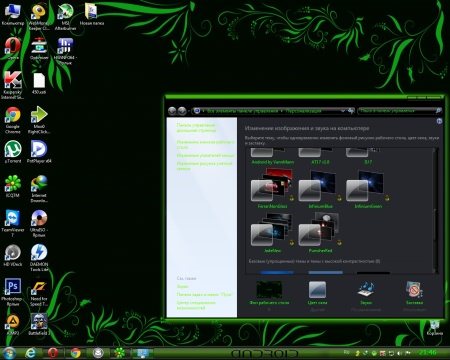
Task: Launch Chrome from the taskbar
Action: click(x=76, y=353)
